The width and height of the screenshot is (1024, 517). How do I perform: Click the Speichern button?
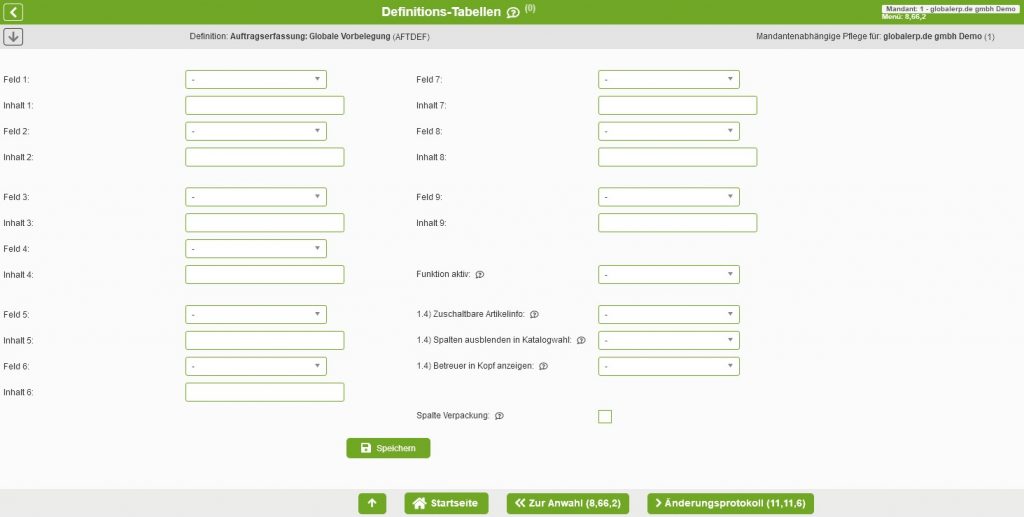pyautogui.click(x=388, y=448)
